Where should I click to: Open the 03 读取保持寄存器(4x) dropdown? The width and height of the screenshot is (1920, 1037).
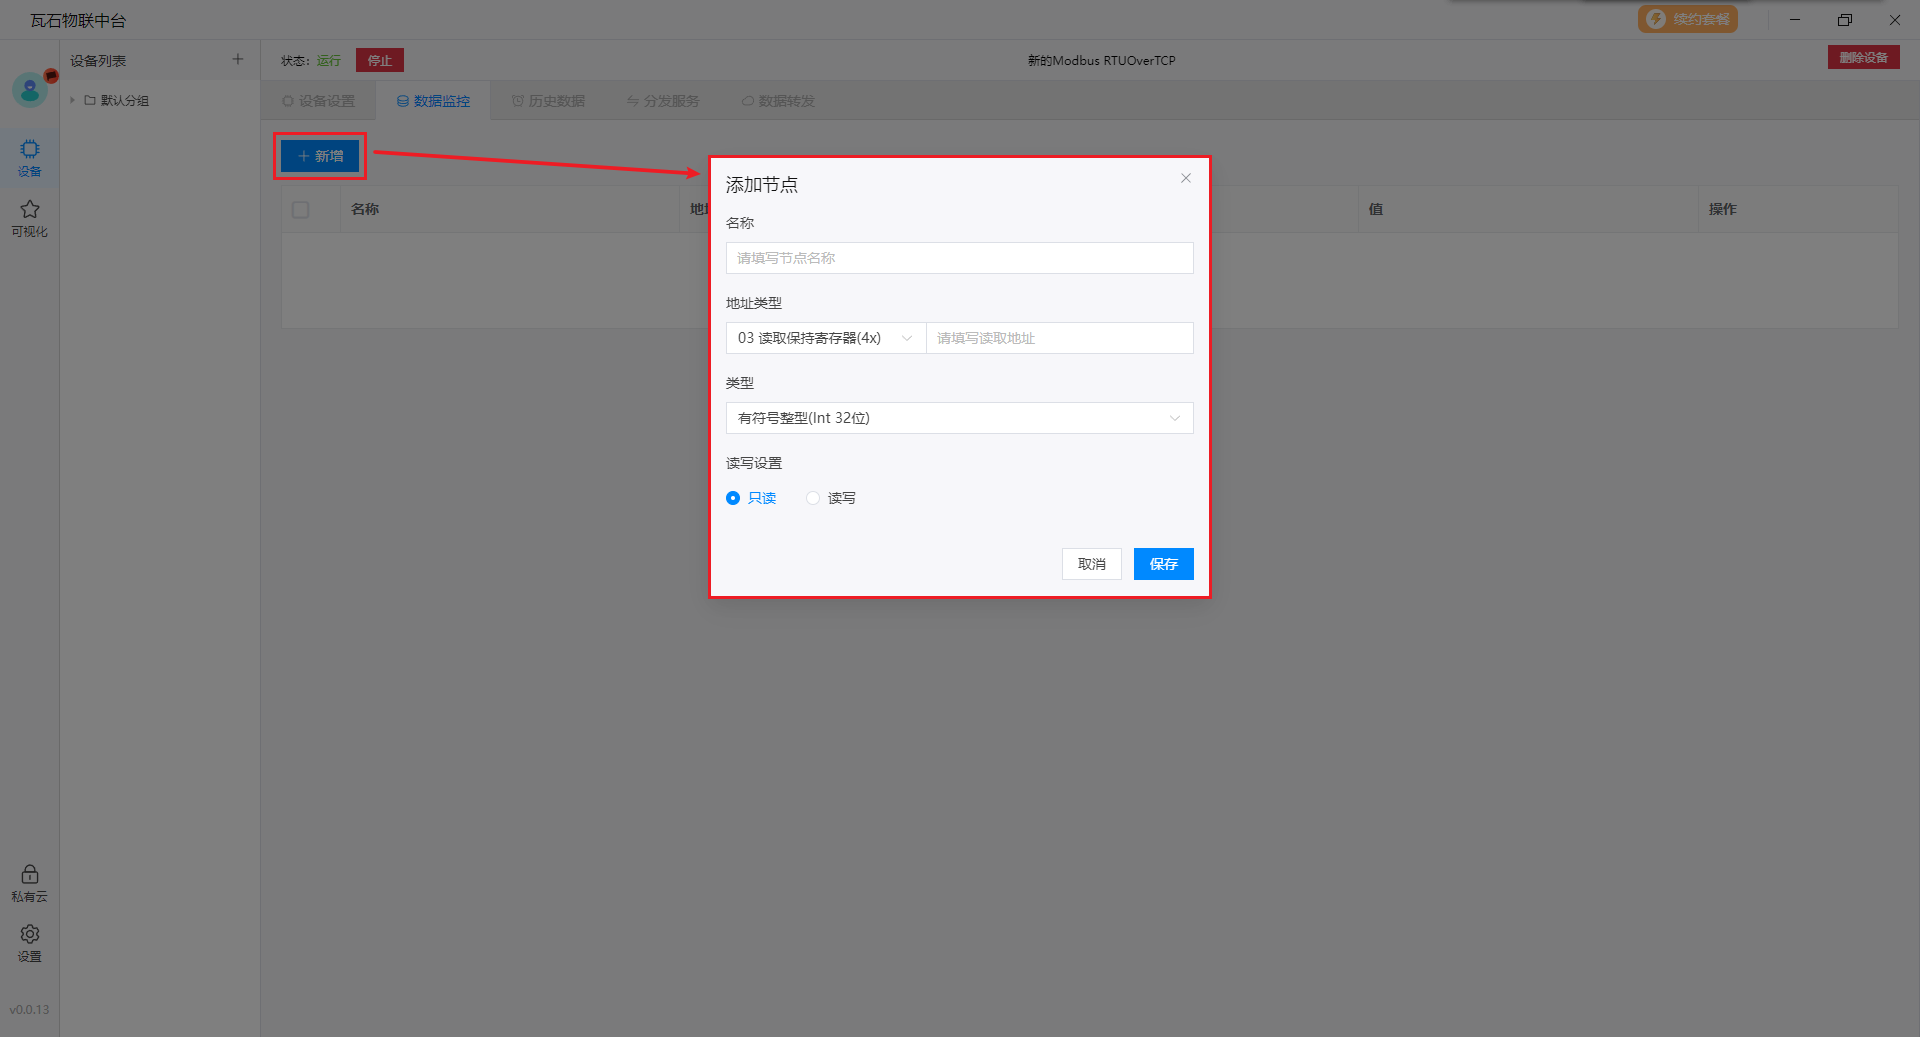tap(825, 338)
